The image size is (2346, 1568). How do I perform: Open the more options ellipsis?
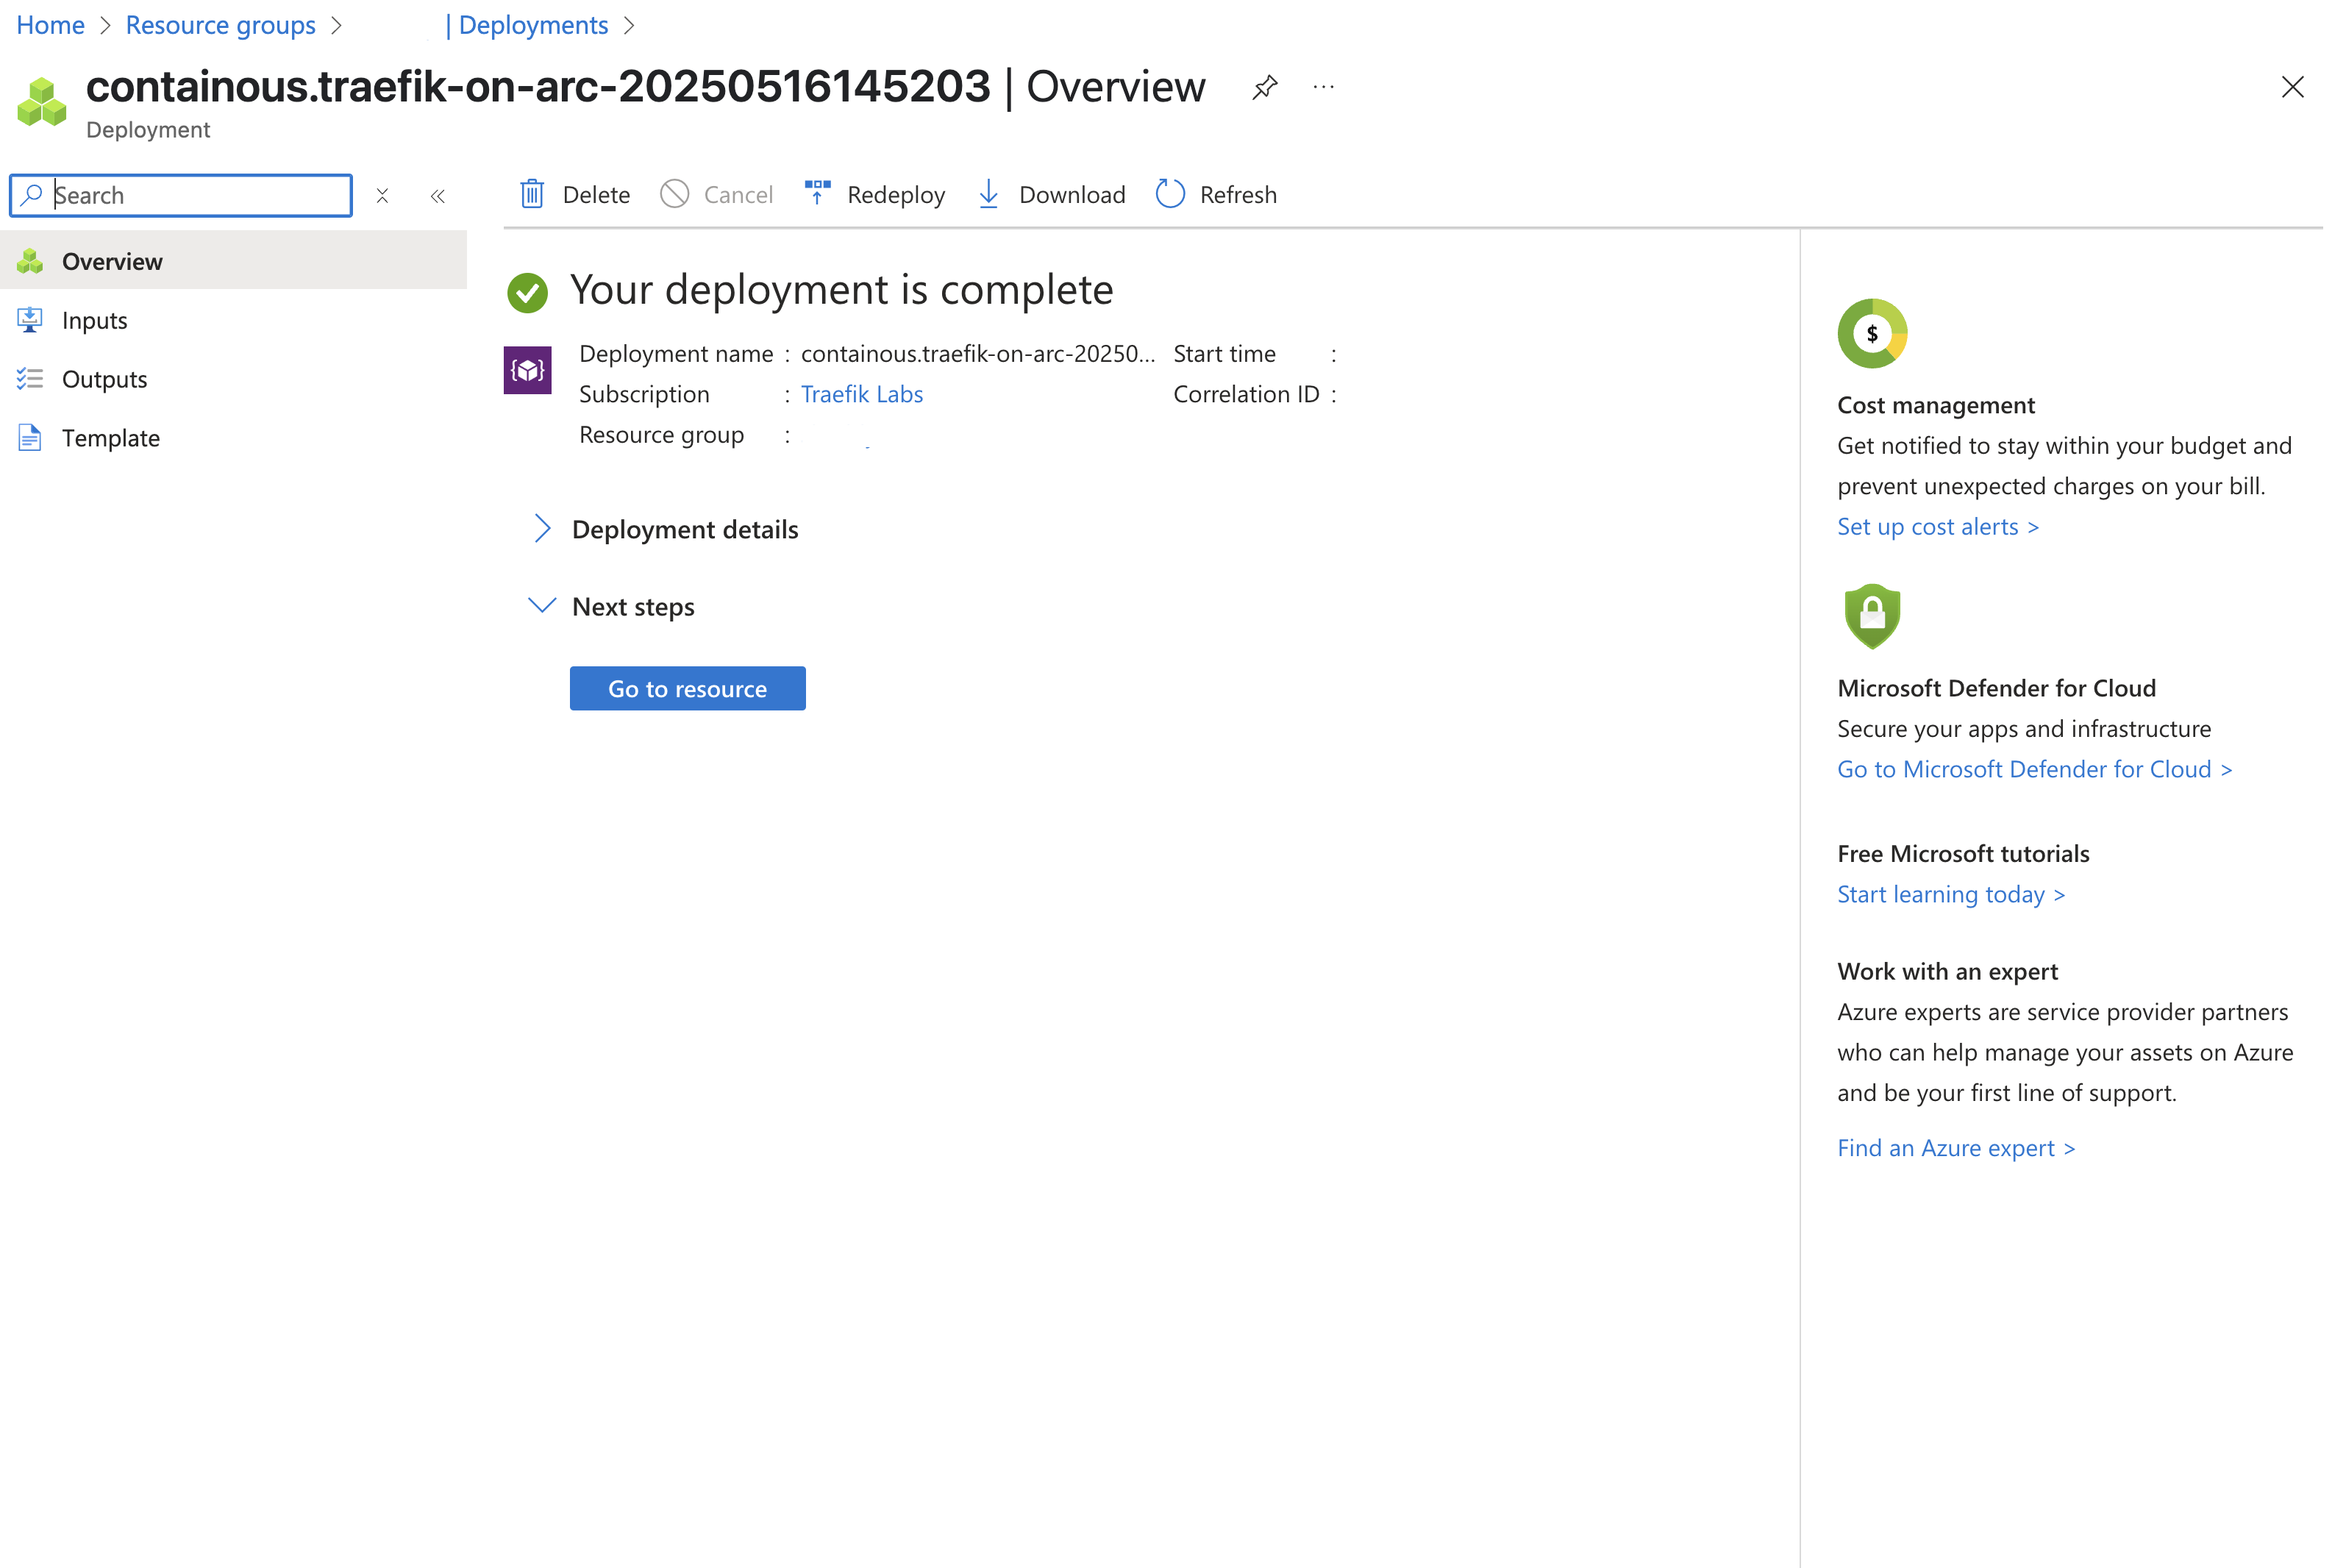pyautogui.click(x=1323, y=87)
